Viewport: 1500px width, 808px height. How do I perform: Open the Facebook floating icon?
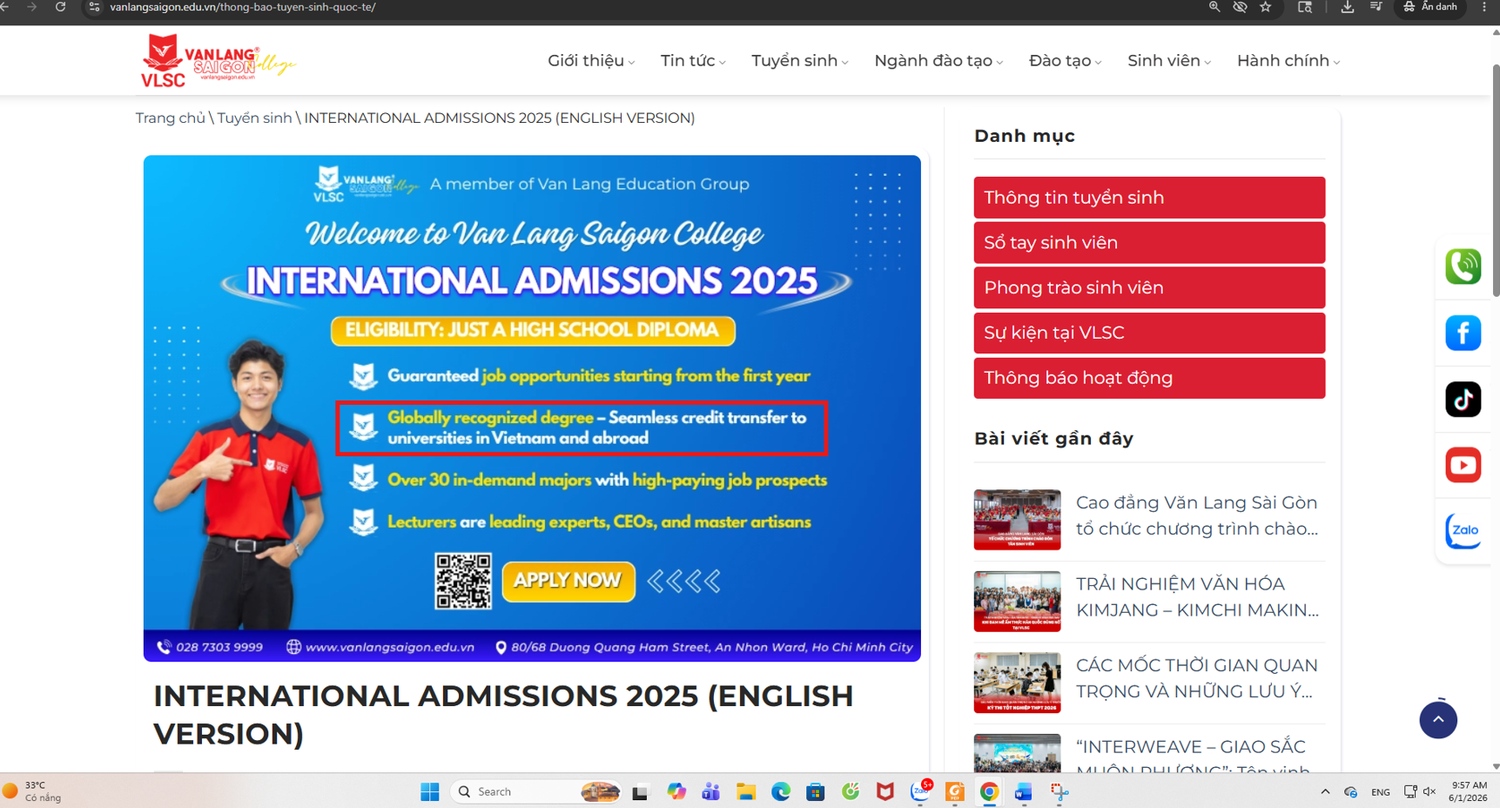click(1463, 333)
